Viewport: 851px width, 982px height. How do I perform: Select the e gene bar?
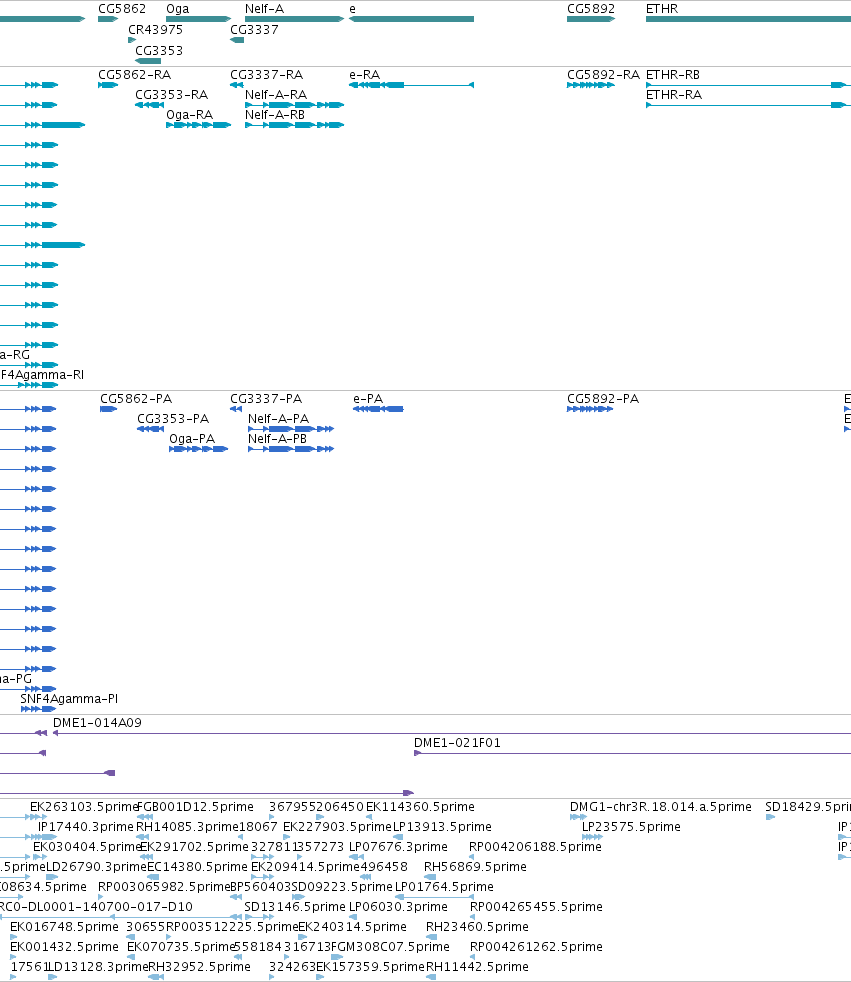411,19
